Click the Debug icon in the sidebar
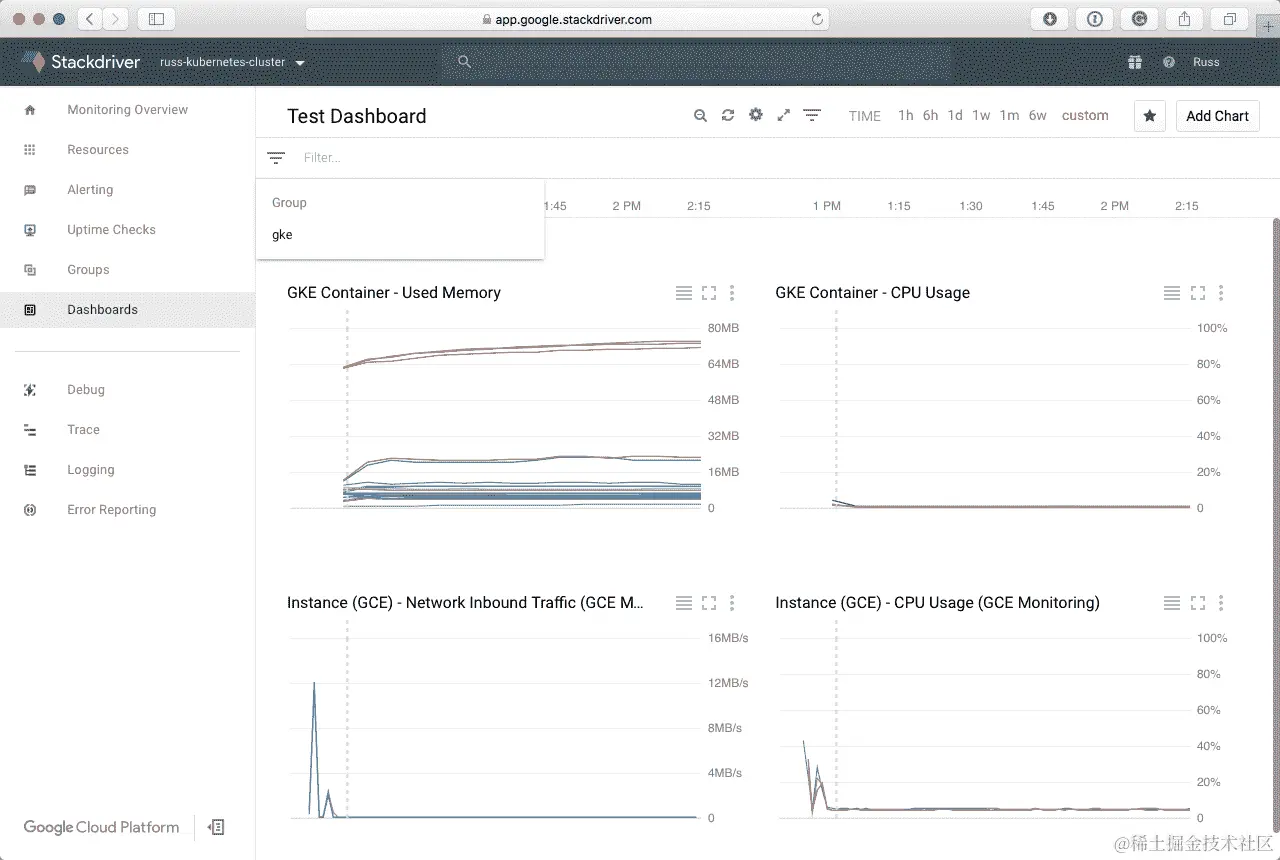The height and width of the screenshot is (860, 1280). [30, 390]
